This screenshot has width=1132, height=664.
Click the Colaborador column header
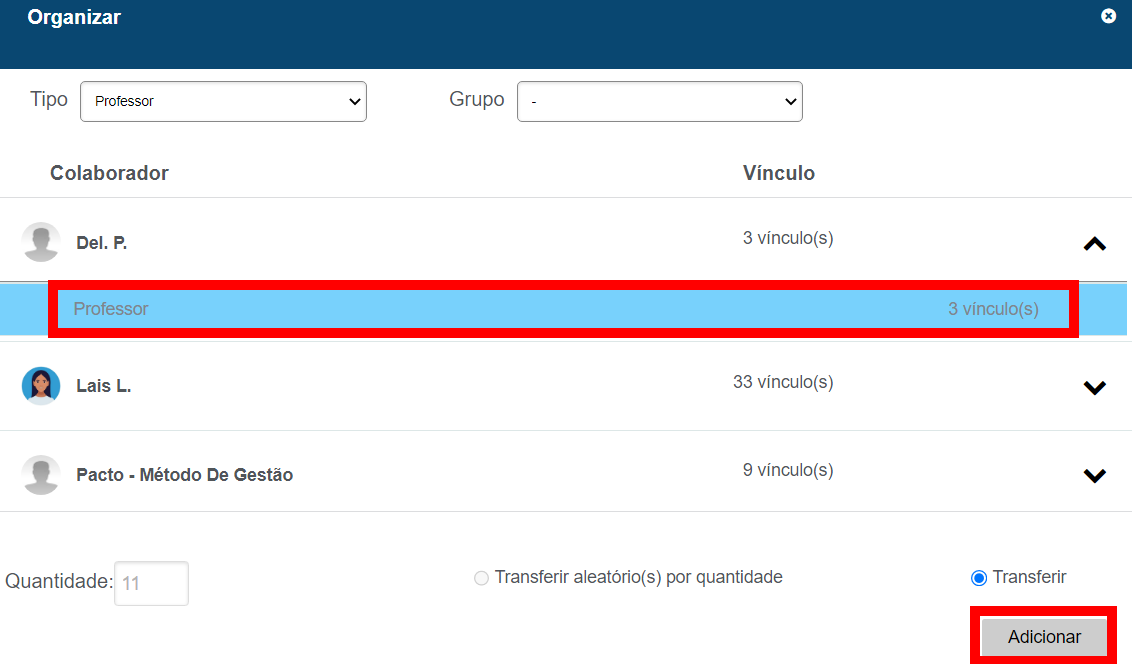click(109, 173)
